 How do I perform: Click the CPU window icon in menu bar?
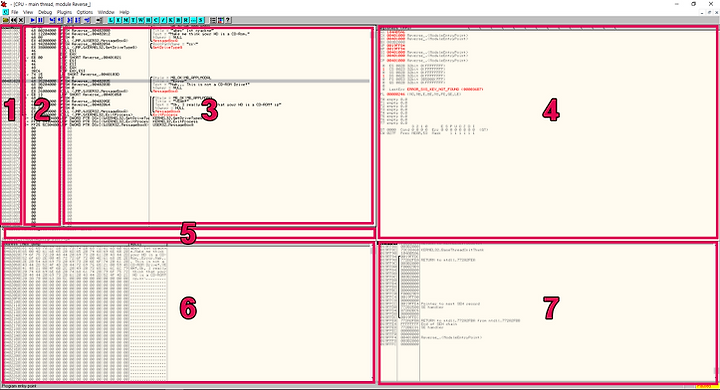[6, 12]
